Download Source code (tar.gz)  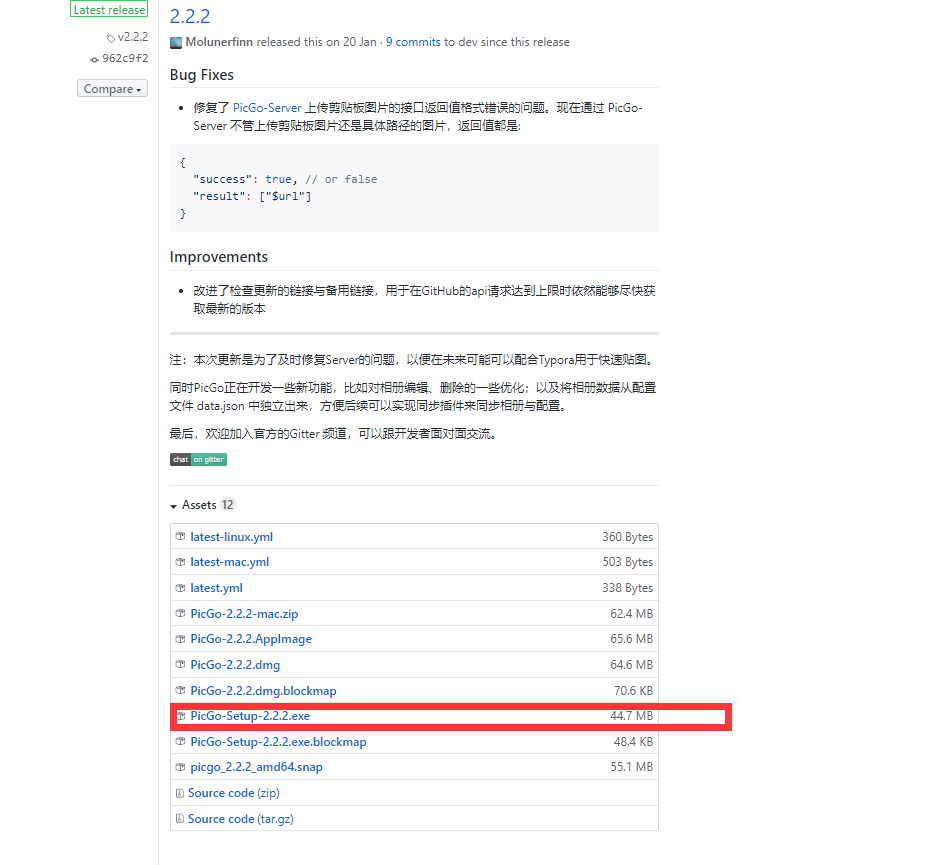click(241, 818)
